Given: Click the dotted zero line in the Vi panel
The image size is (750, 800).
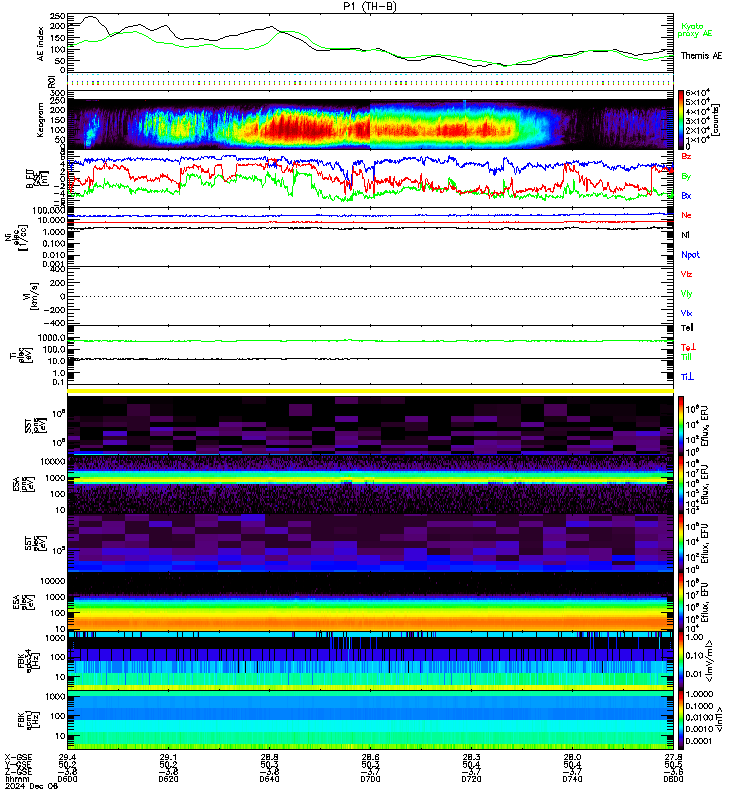Looking at the screenshot, I should (x=370, y=296).
